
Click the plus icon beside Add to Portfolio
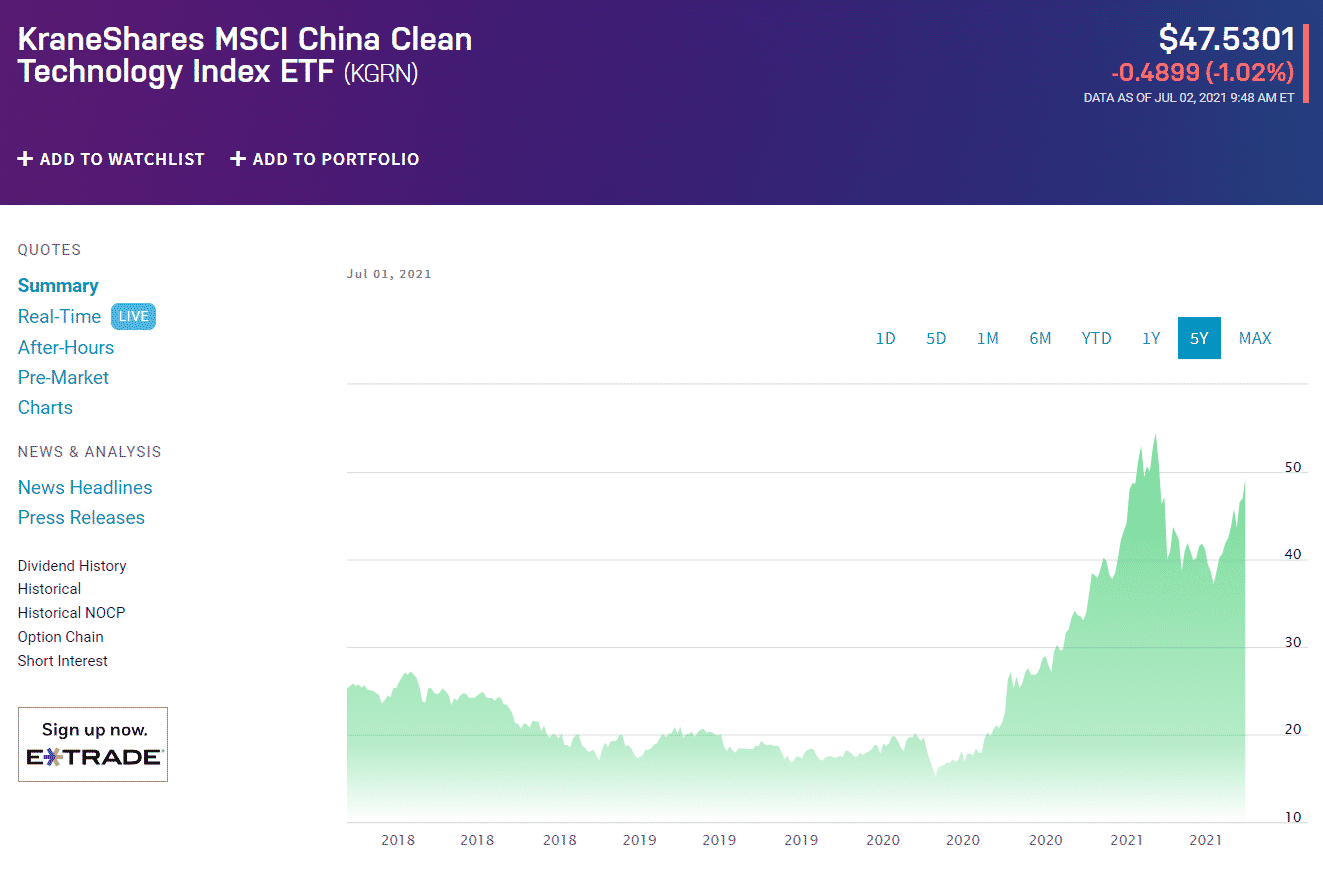pyautogui.click(x=238, y=159)
